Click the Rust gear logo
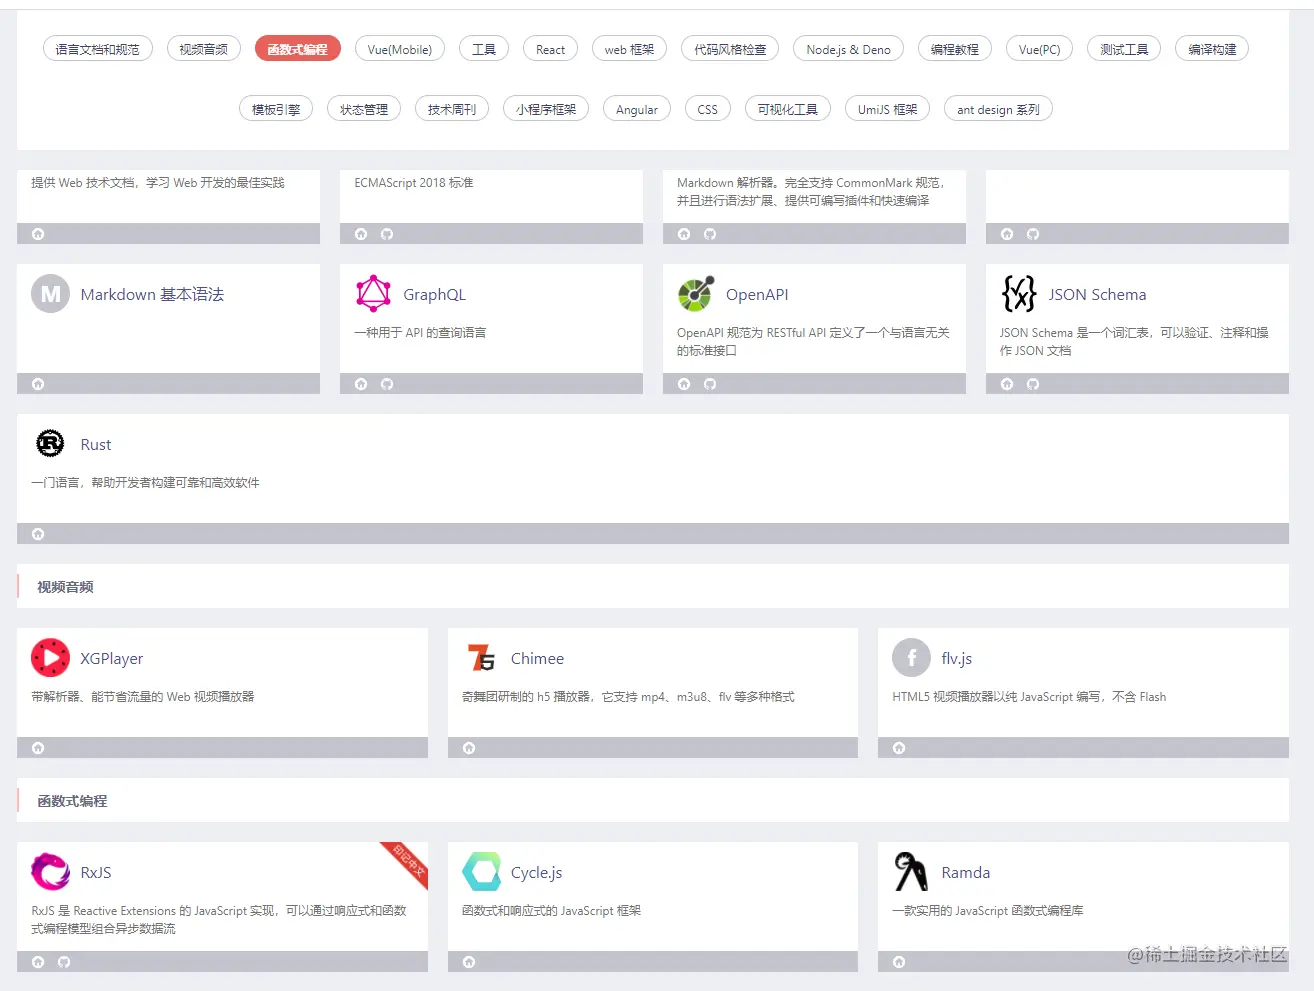Screen dimensions: 1314x991 pyautogui.click(x=50, y=444)
